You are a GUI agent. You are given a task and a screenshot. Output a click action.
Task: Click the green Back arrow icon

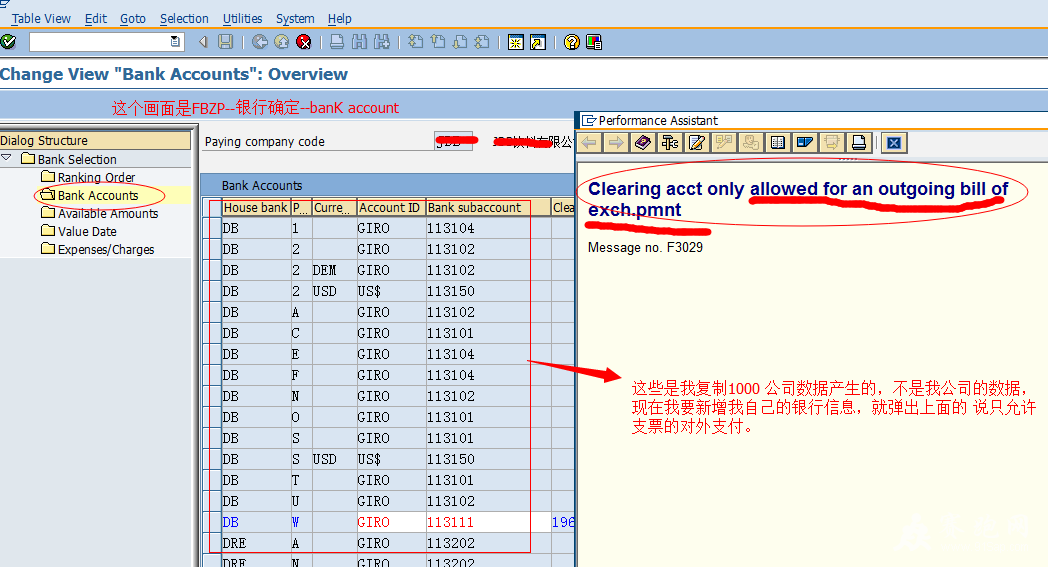click(x=260, y=42)
